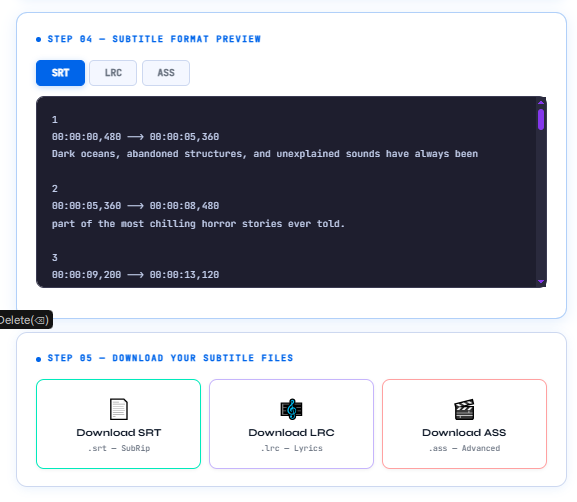Image resolution: width=577 pixels, height=502 pixels.
Task: Click the '.srt — SubRip' caption
Action: tap(118, 448)
